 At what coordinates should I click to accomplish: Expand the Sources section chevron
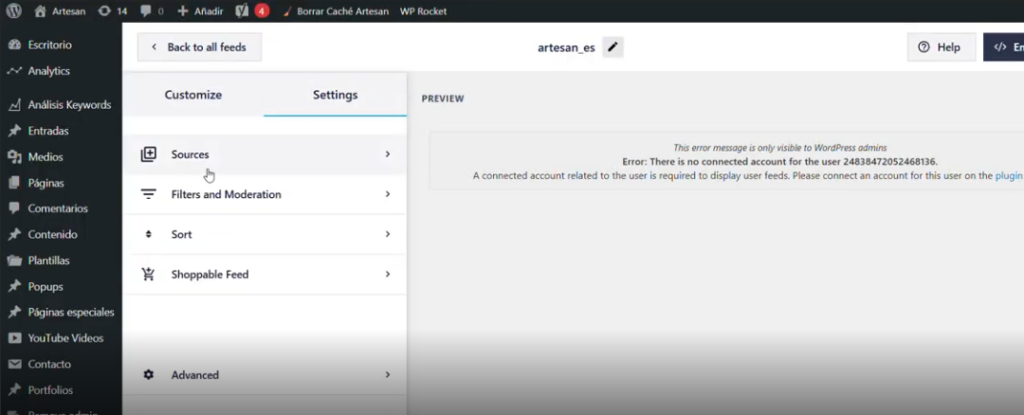click(388, 154)
